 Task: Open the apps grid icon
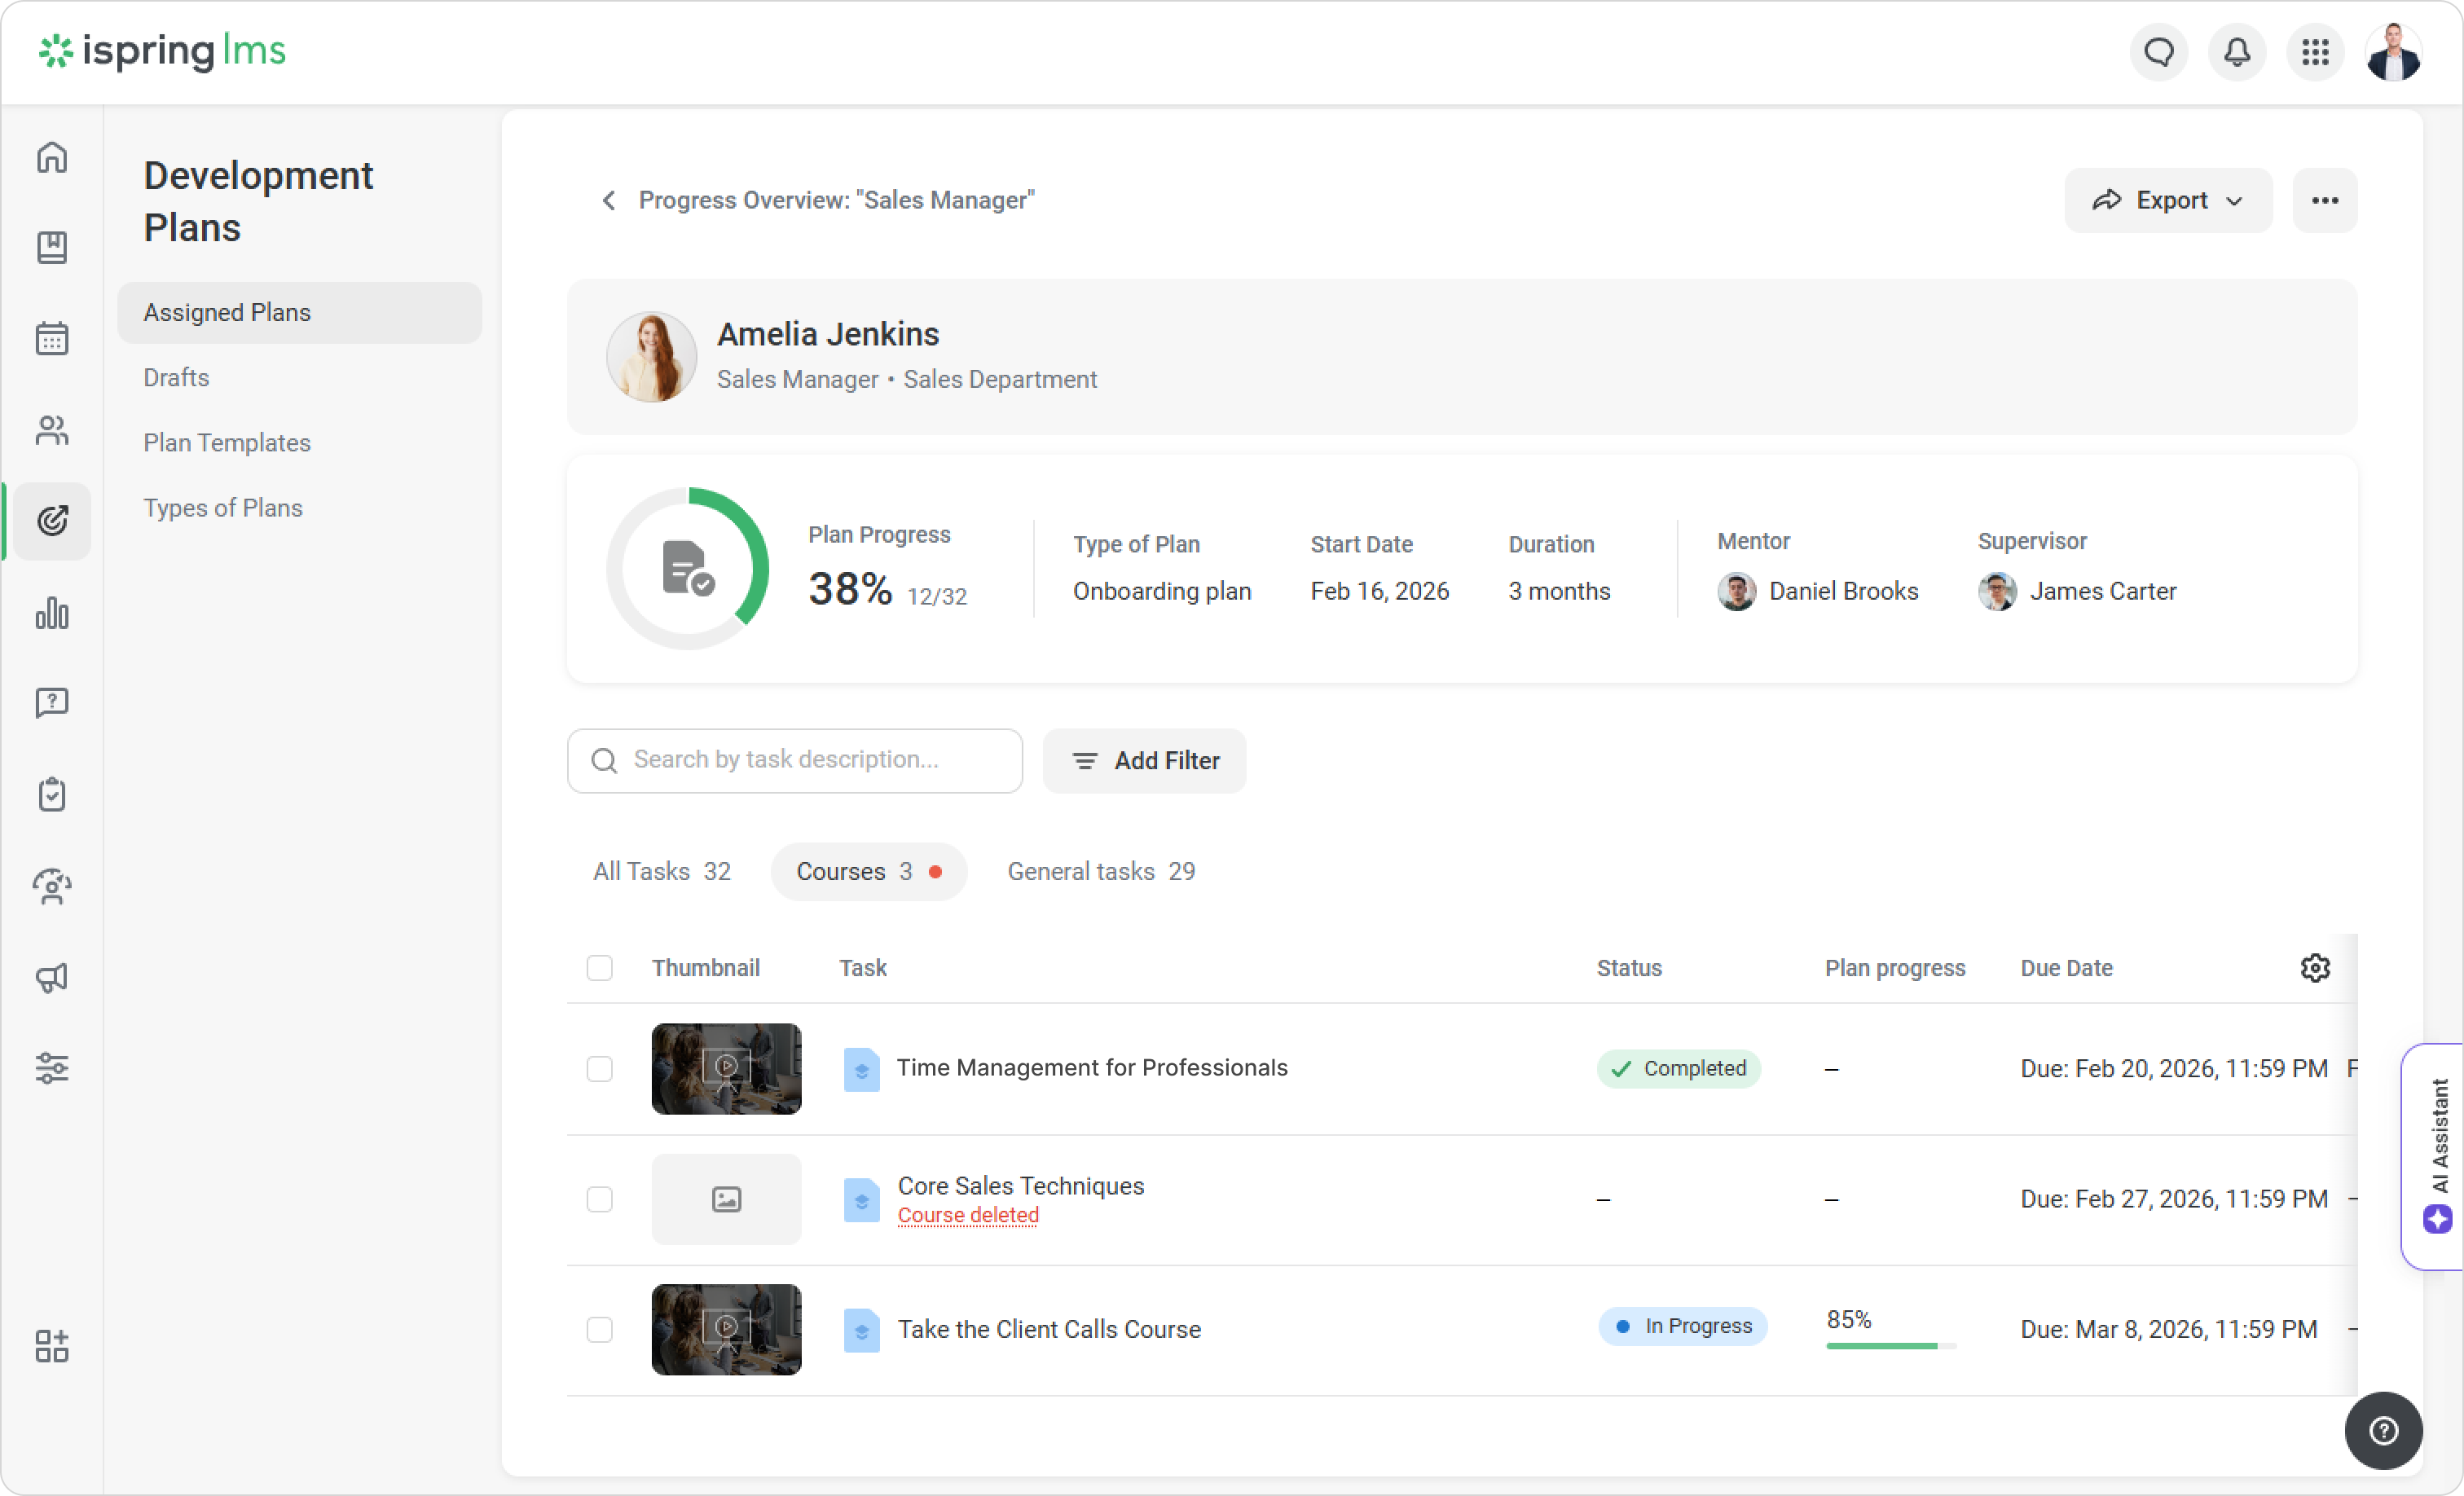[x=2315, y=52]
